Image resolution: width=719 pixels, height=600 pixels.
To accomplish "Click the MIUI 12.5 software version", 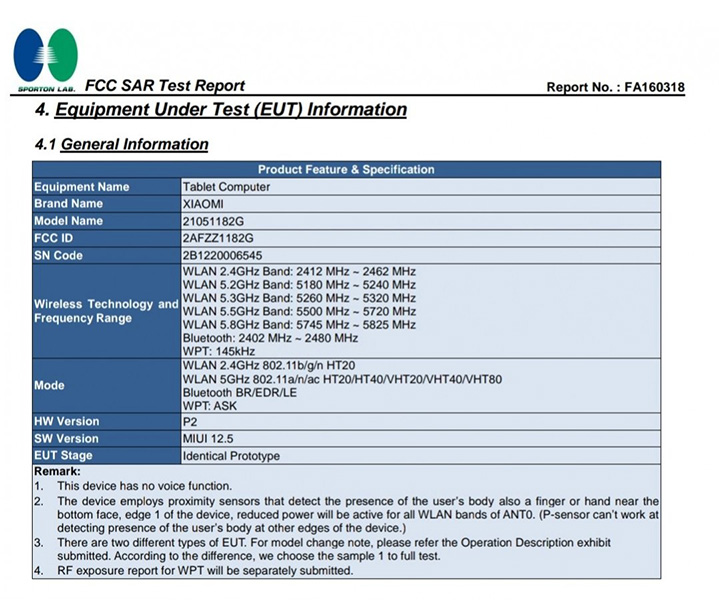I will coord(208,439).
